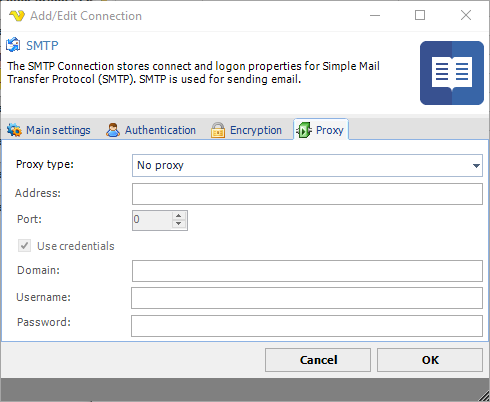490x402 pixels.
Task: Click the Cancel button
Action: (318, 360)
